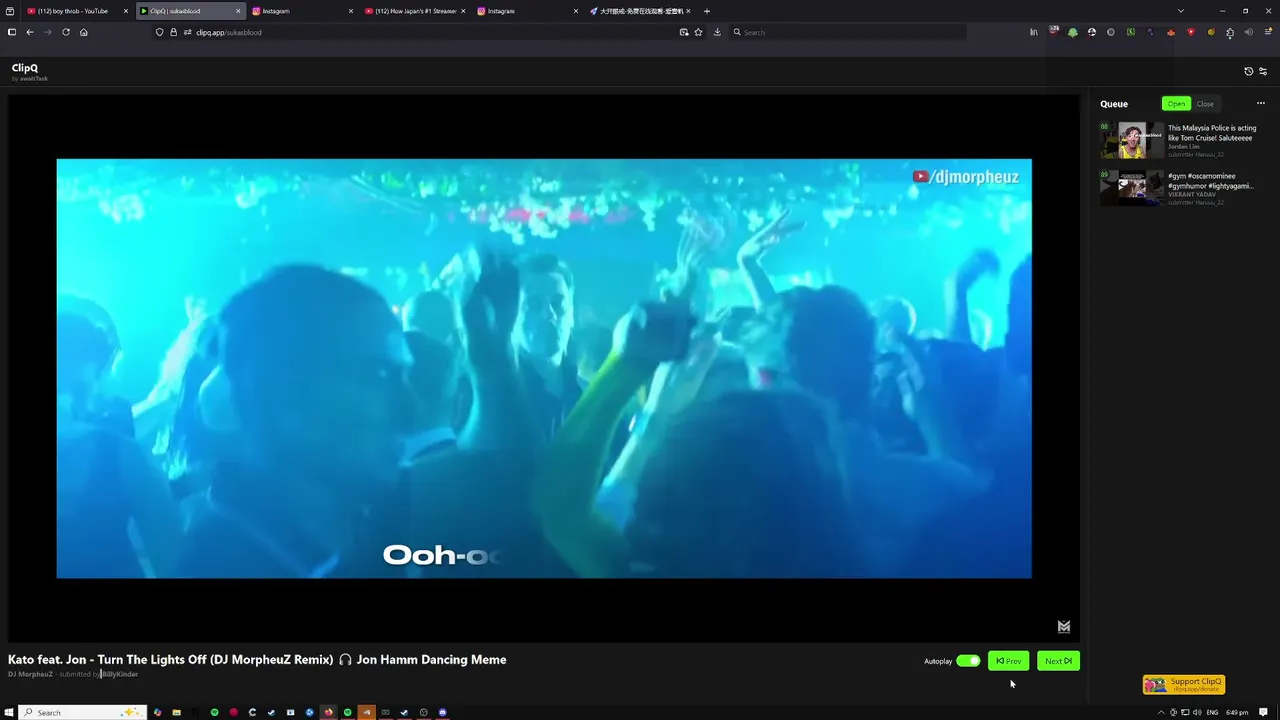Open File Explorer from the taskbar
Screen dimensions: 1280x720
pyautogui.click(x=176, y=712)
